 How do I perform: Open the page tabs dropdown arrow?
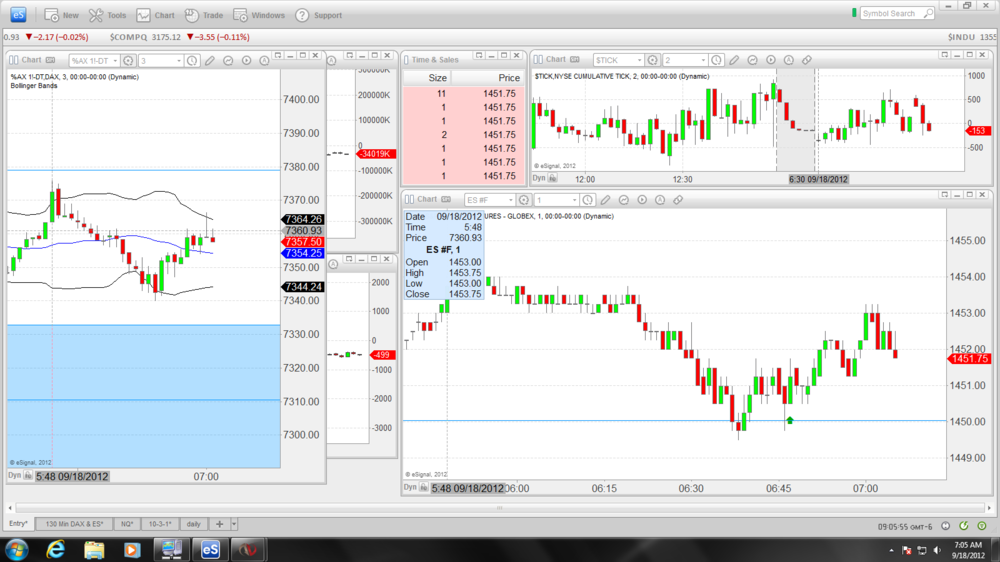[x=234, y=524]
